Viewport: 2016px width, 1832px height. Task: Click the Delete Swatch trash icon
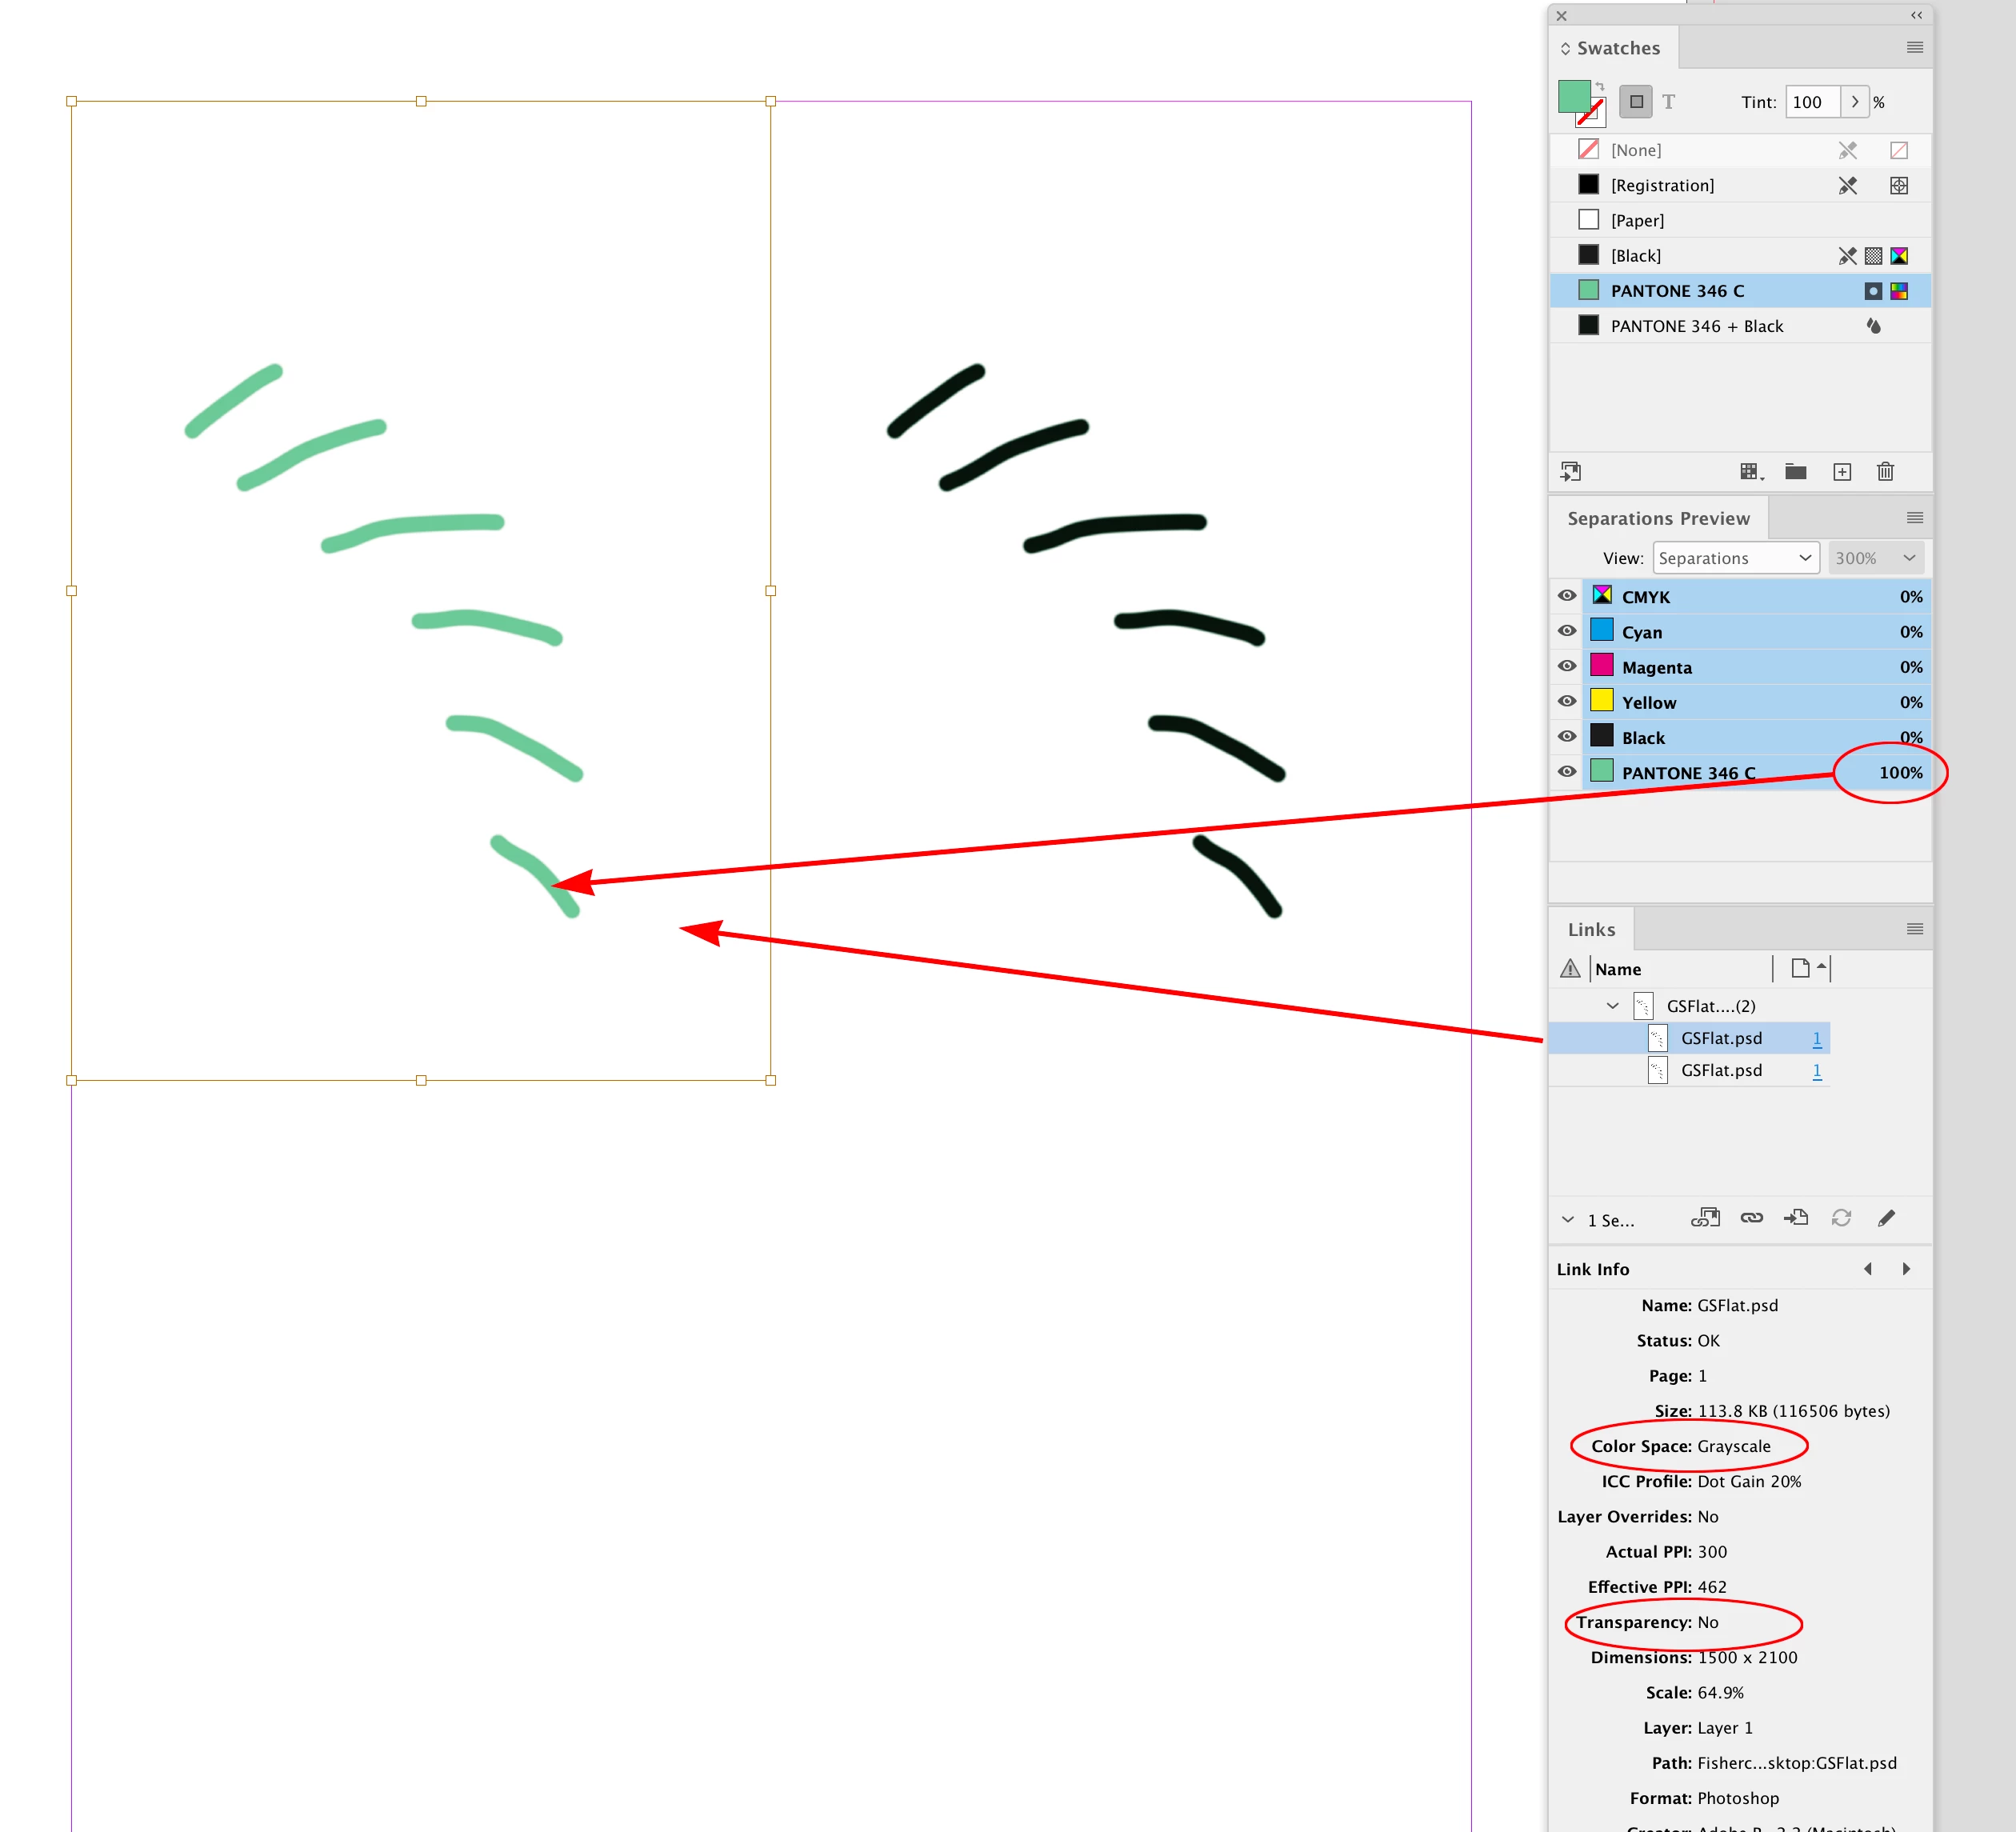pos(1885,472)
